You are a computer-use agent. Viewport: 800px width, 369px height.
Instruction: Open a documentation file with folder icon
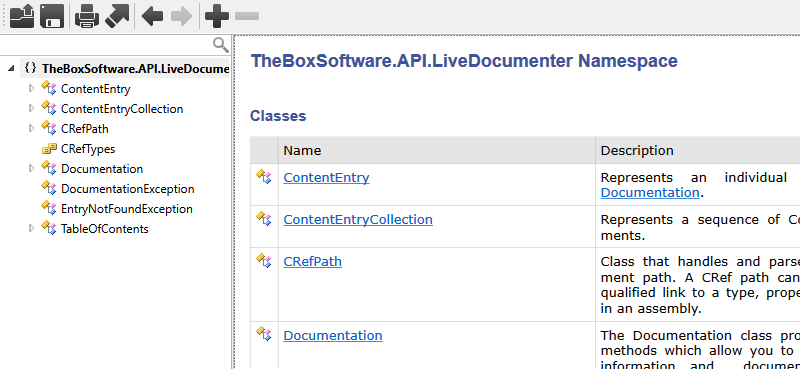coord(22,16)
